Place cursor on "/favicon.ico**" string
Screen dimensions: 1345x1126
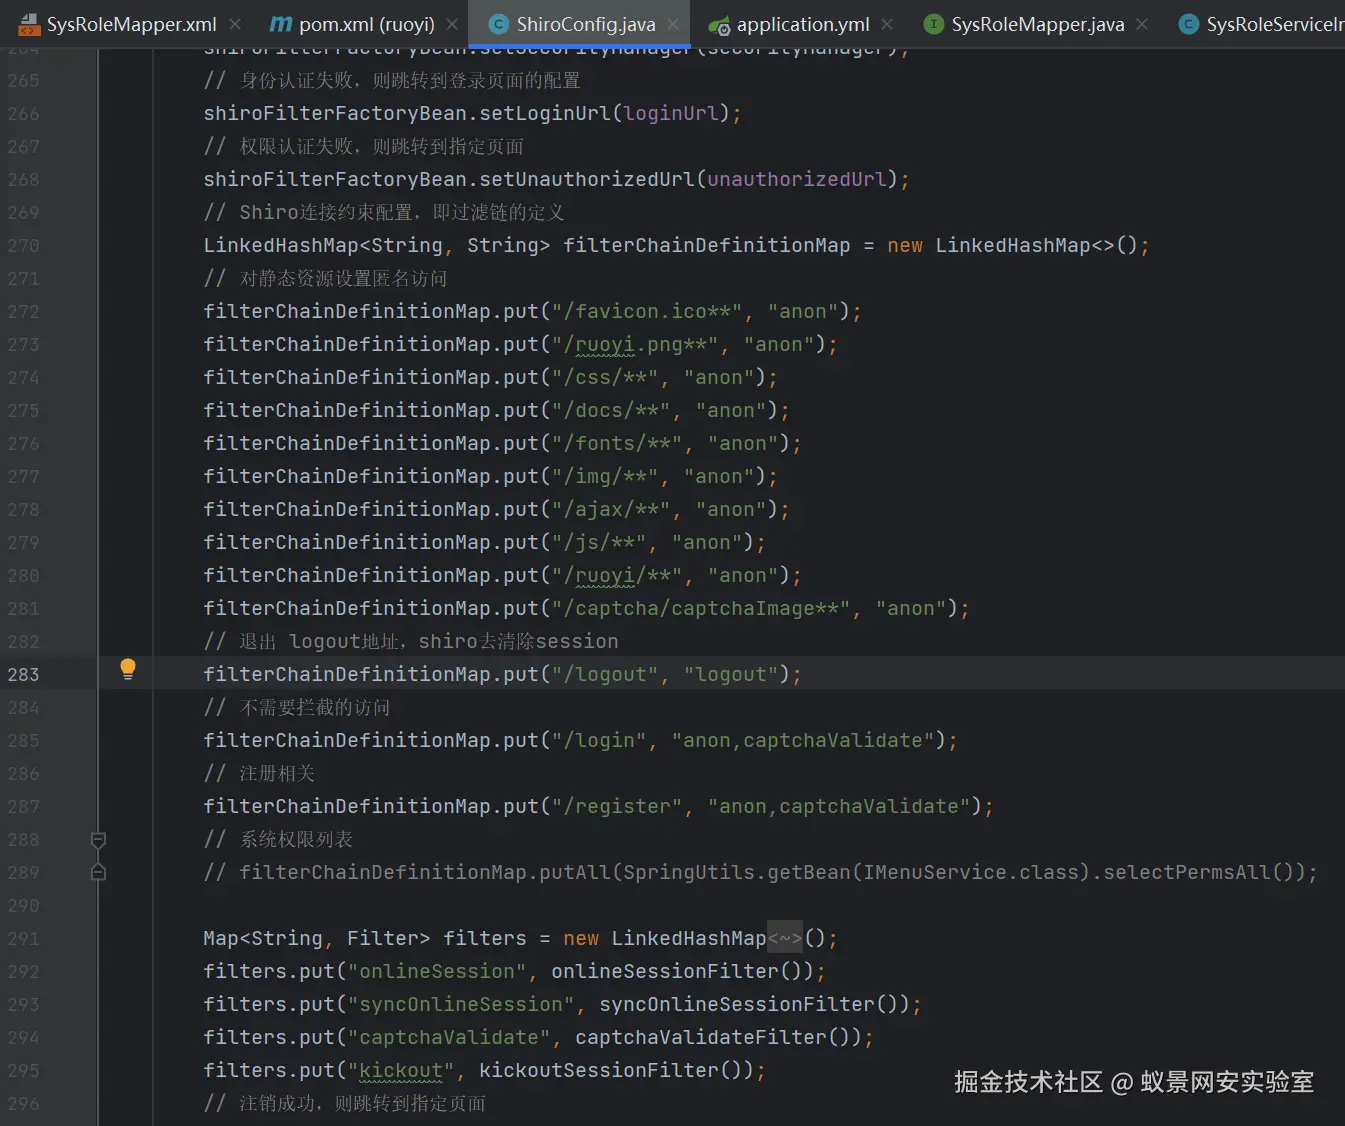pos(648,311)
